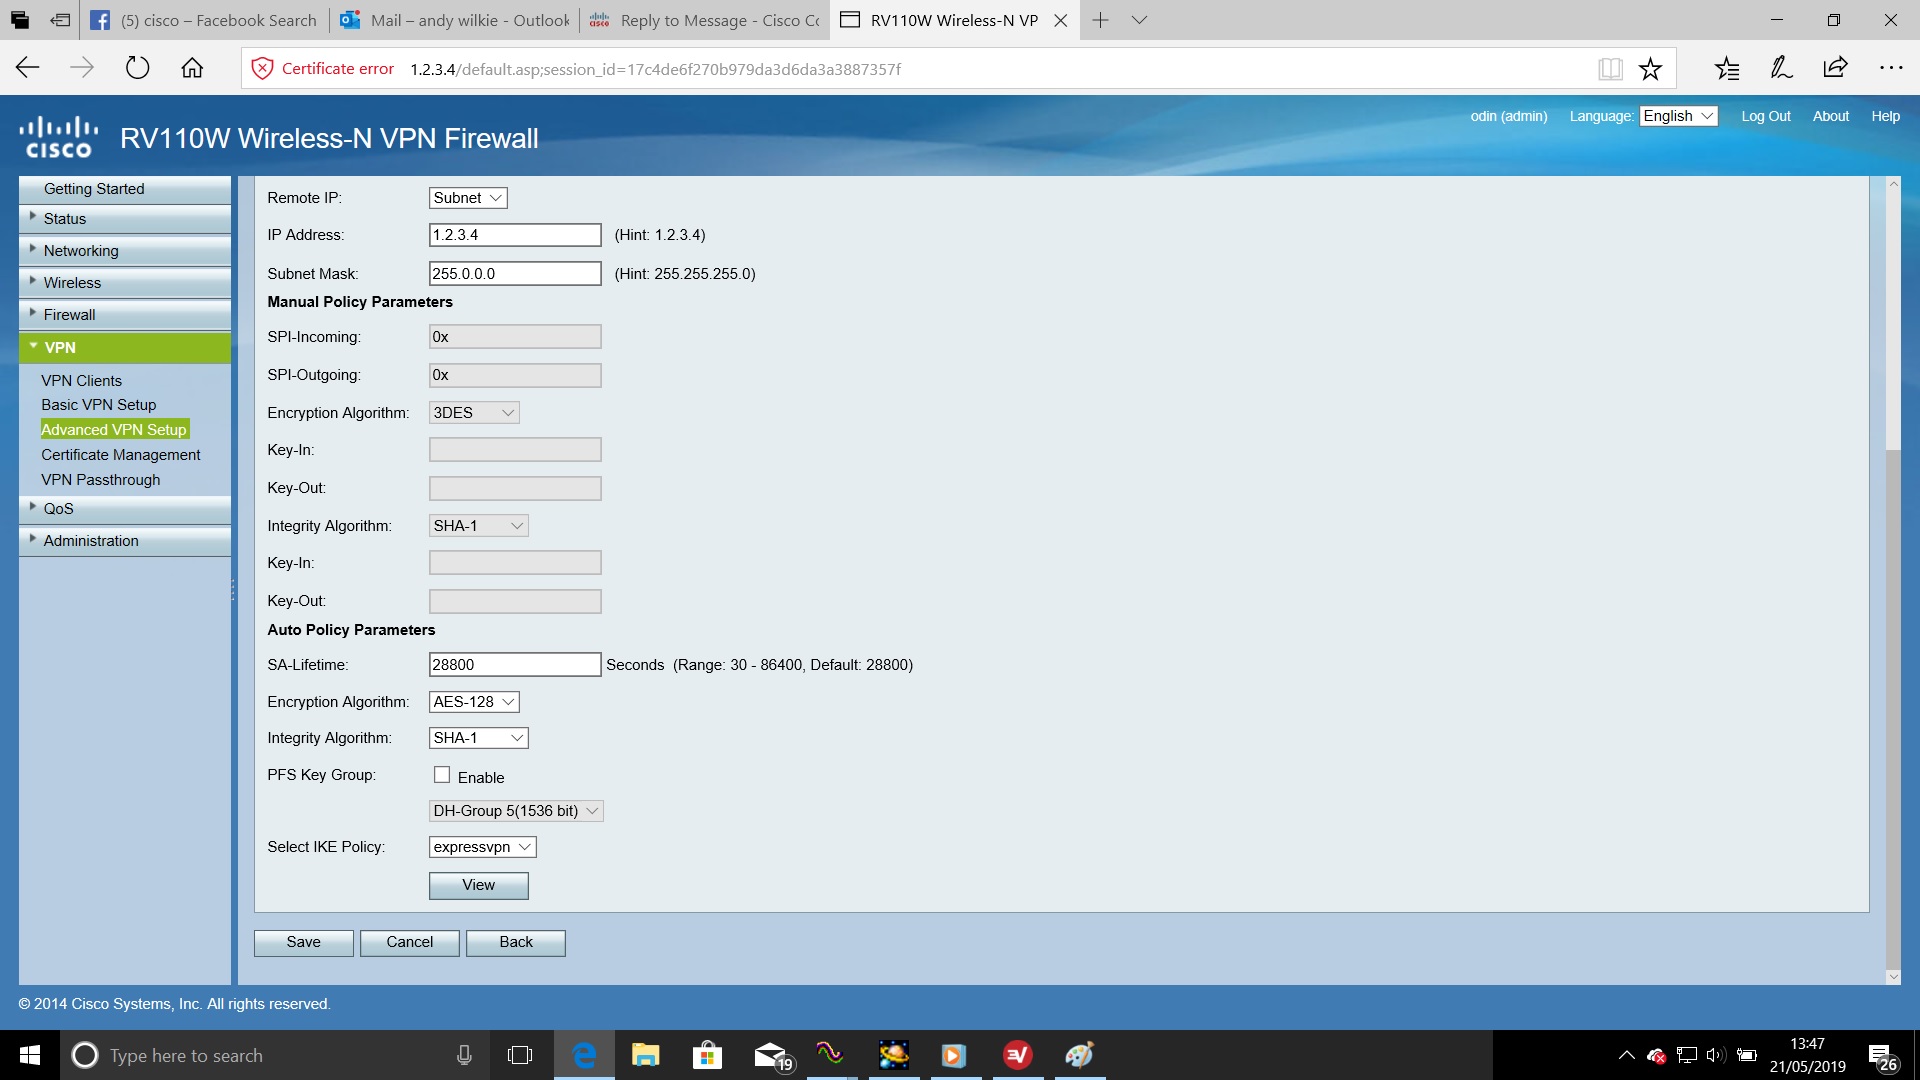Close the RV110W Wireless-N tab
This screenshot has width=1920, height=1080.
point(1061,20)
